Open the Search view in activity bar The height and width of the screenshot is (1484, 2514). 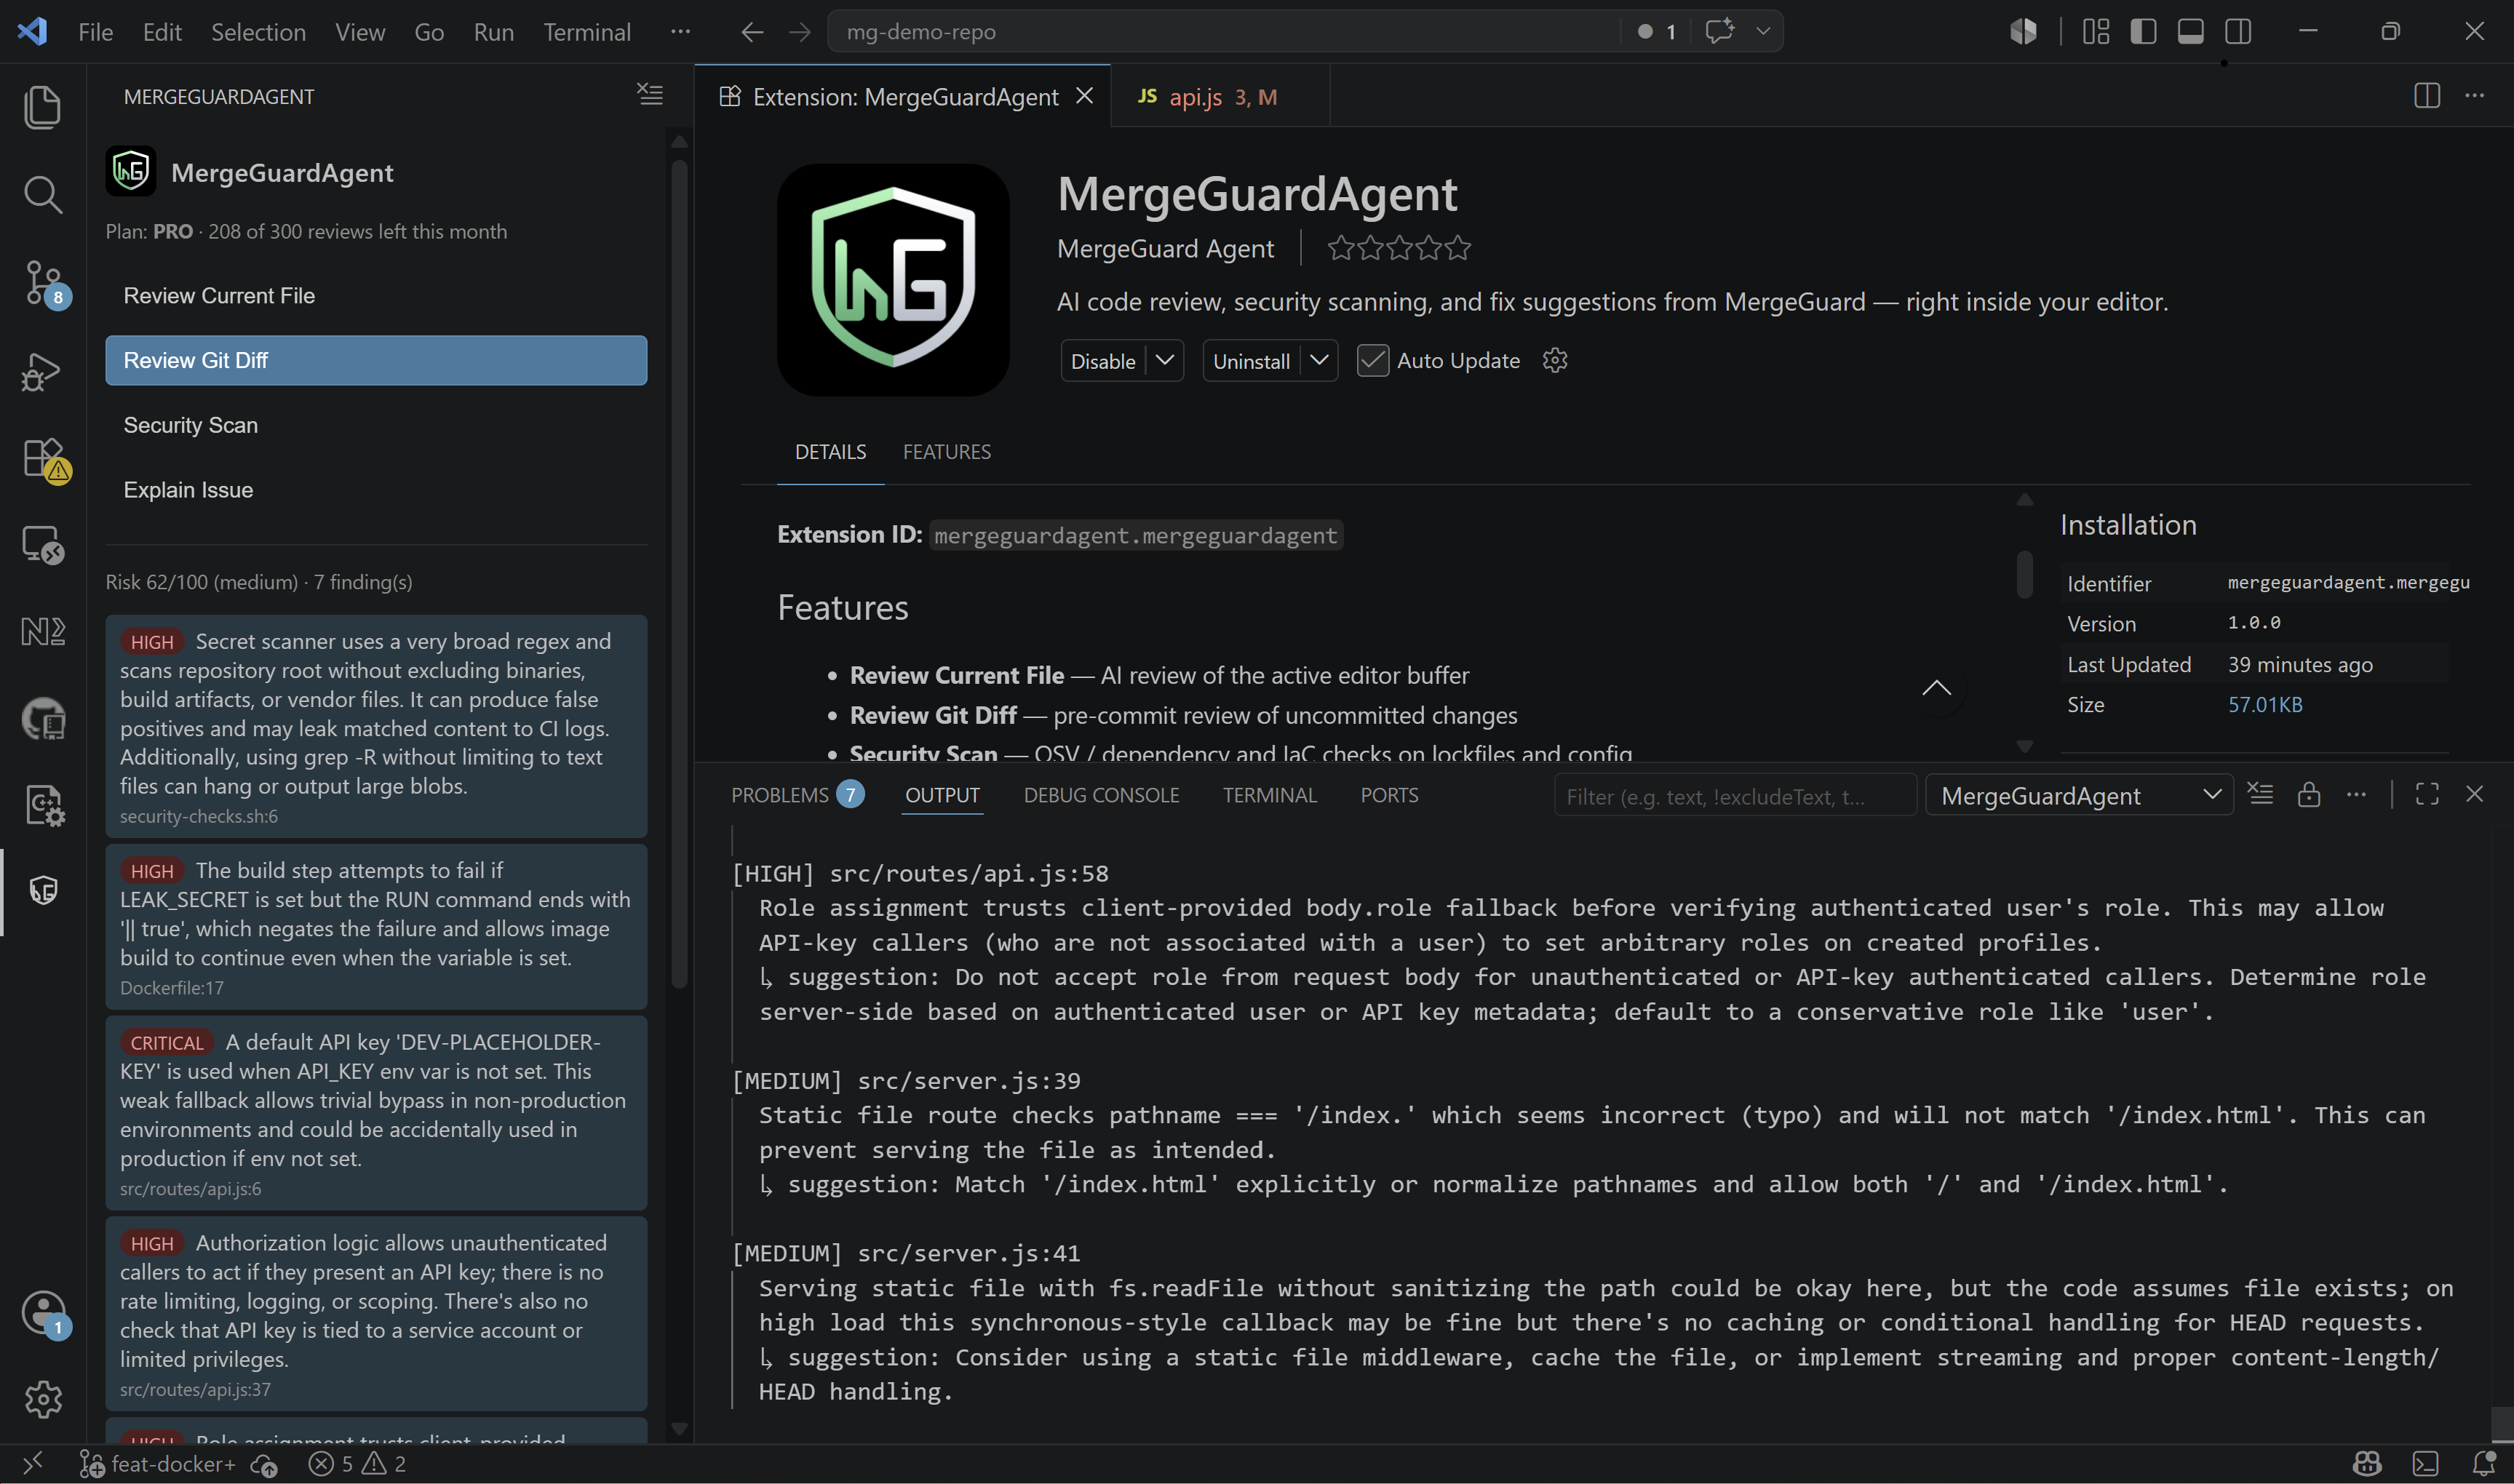point(42,194)
